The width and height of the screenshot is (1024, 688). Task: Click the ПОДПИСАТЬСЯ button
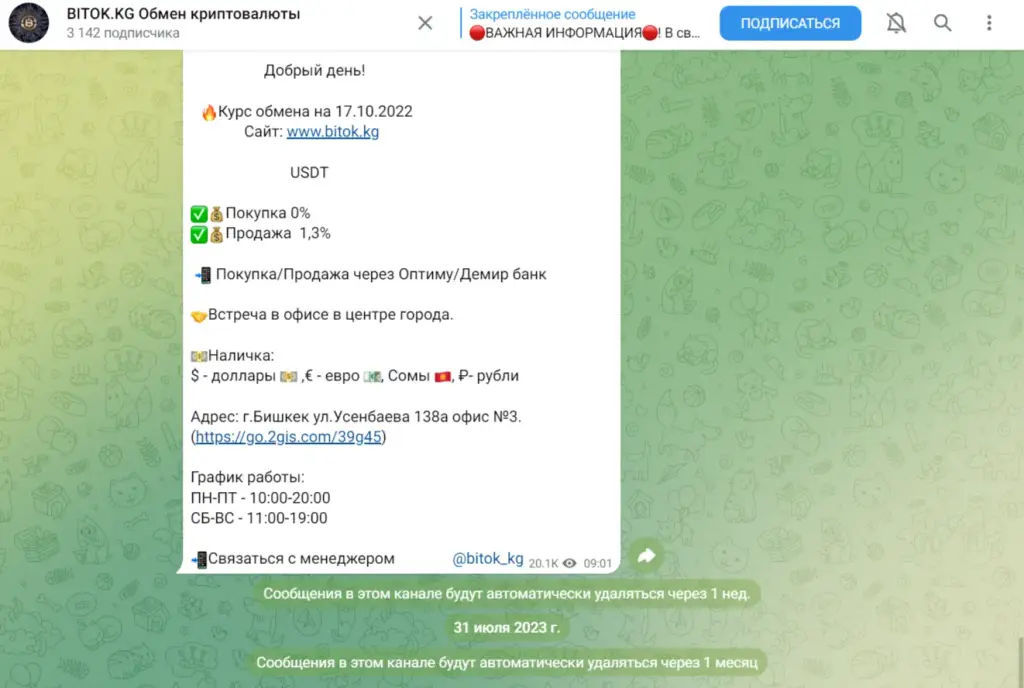[x=790, y=23]
